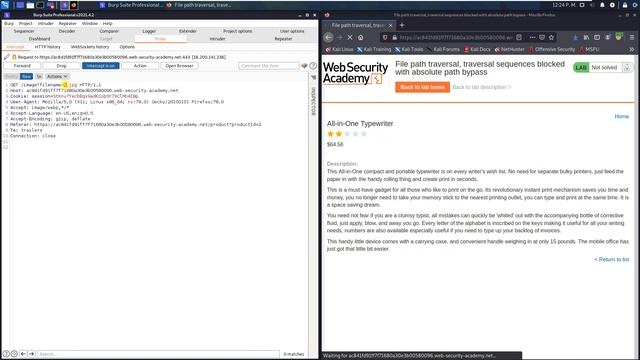Click the notification bell in system tray
The image size is (640, 360).
pos(602,5)
